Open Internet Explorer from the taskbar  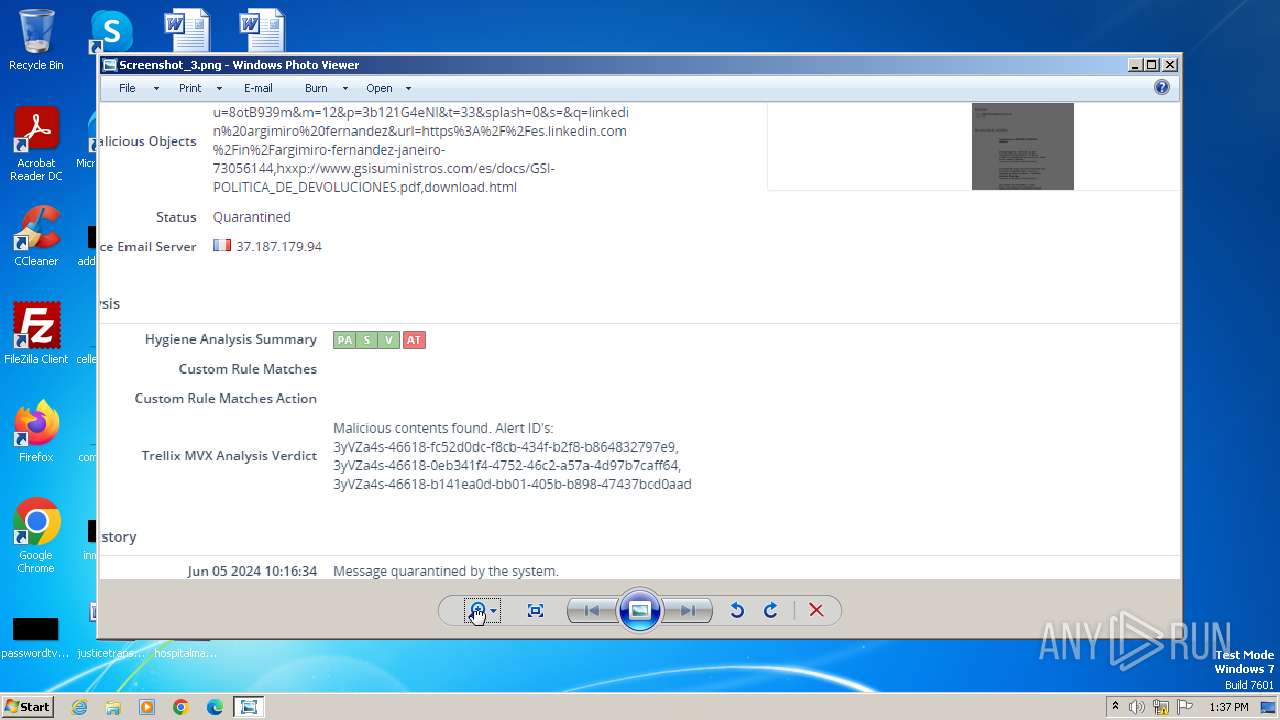[x=79, y=707]
